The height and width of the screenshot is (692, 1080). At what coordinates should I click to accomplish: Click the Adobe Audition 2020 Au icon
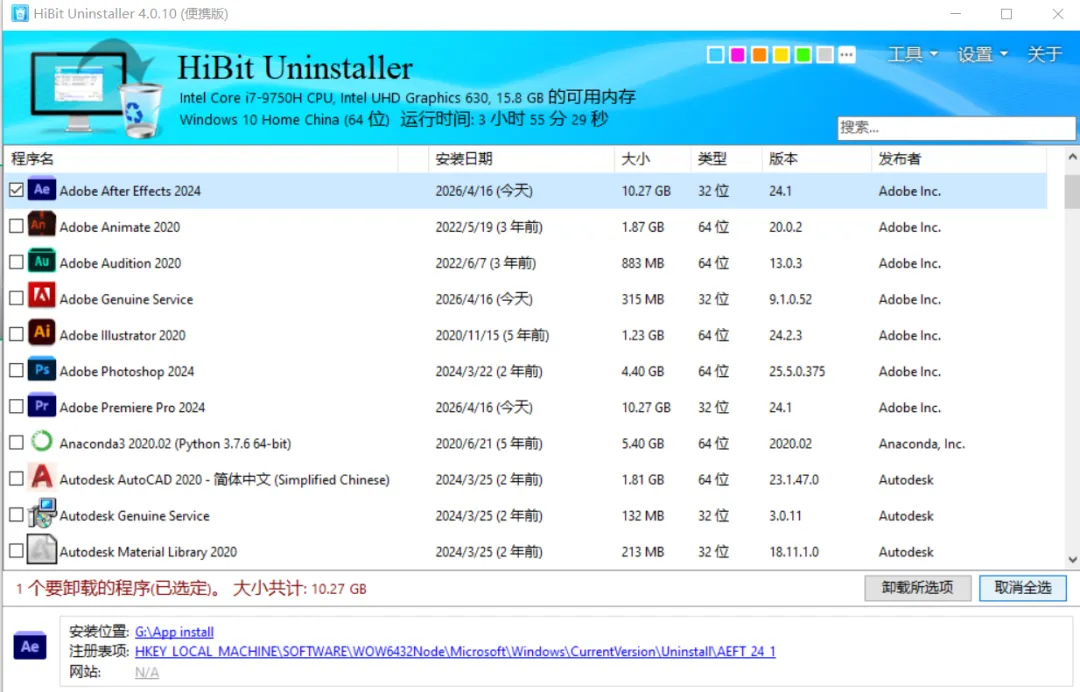[41, 262]
